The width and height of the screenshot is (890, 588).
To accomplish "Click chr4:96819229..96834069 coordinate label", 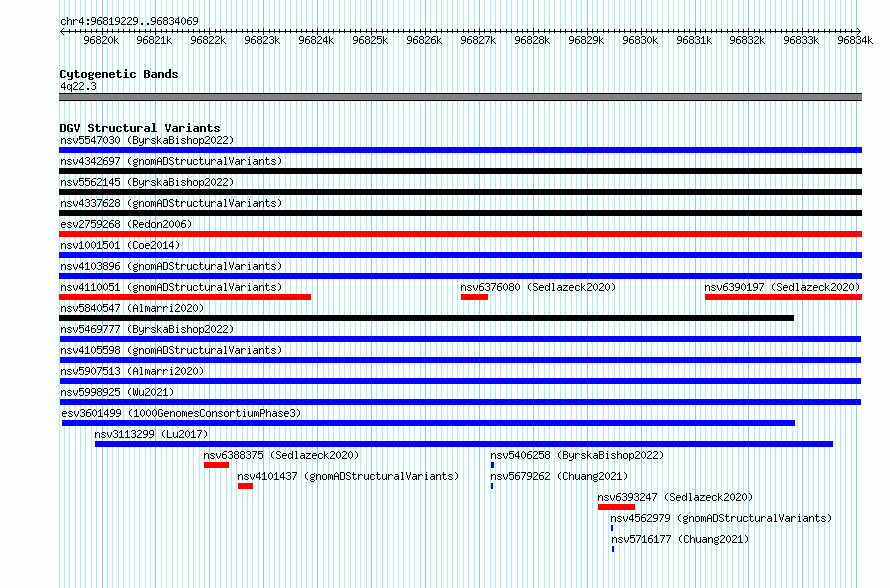I will (x=129, y=21).
